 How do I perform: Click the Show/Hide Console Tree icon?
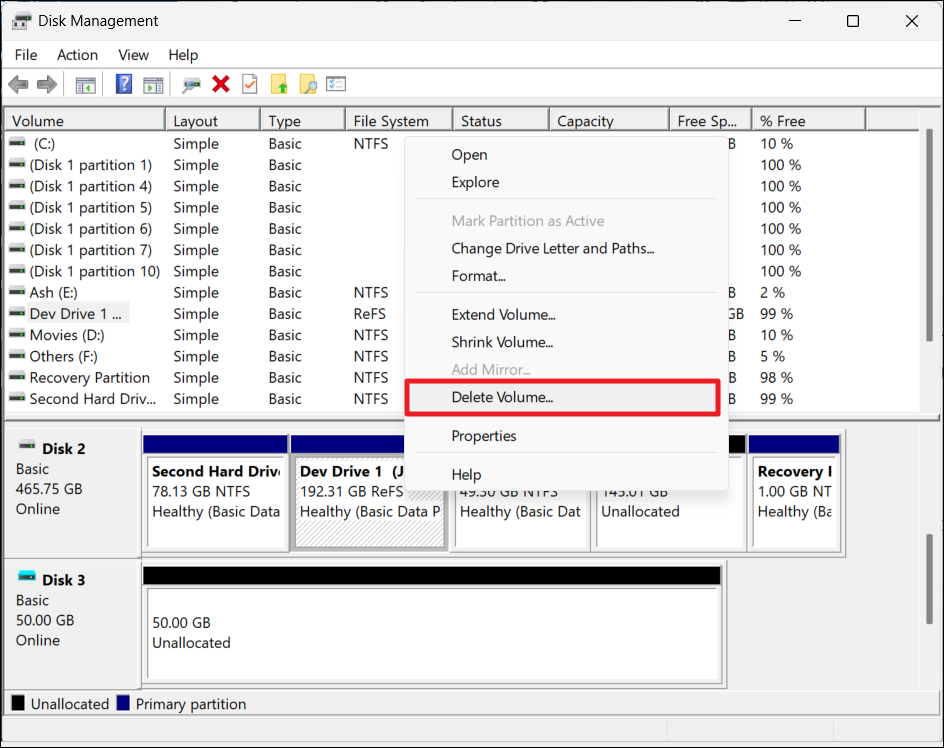click(86, 85)
